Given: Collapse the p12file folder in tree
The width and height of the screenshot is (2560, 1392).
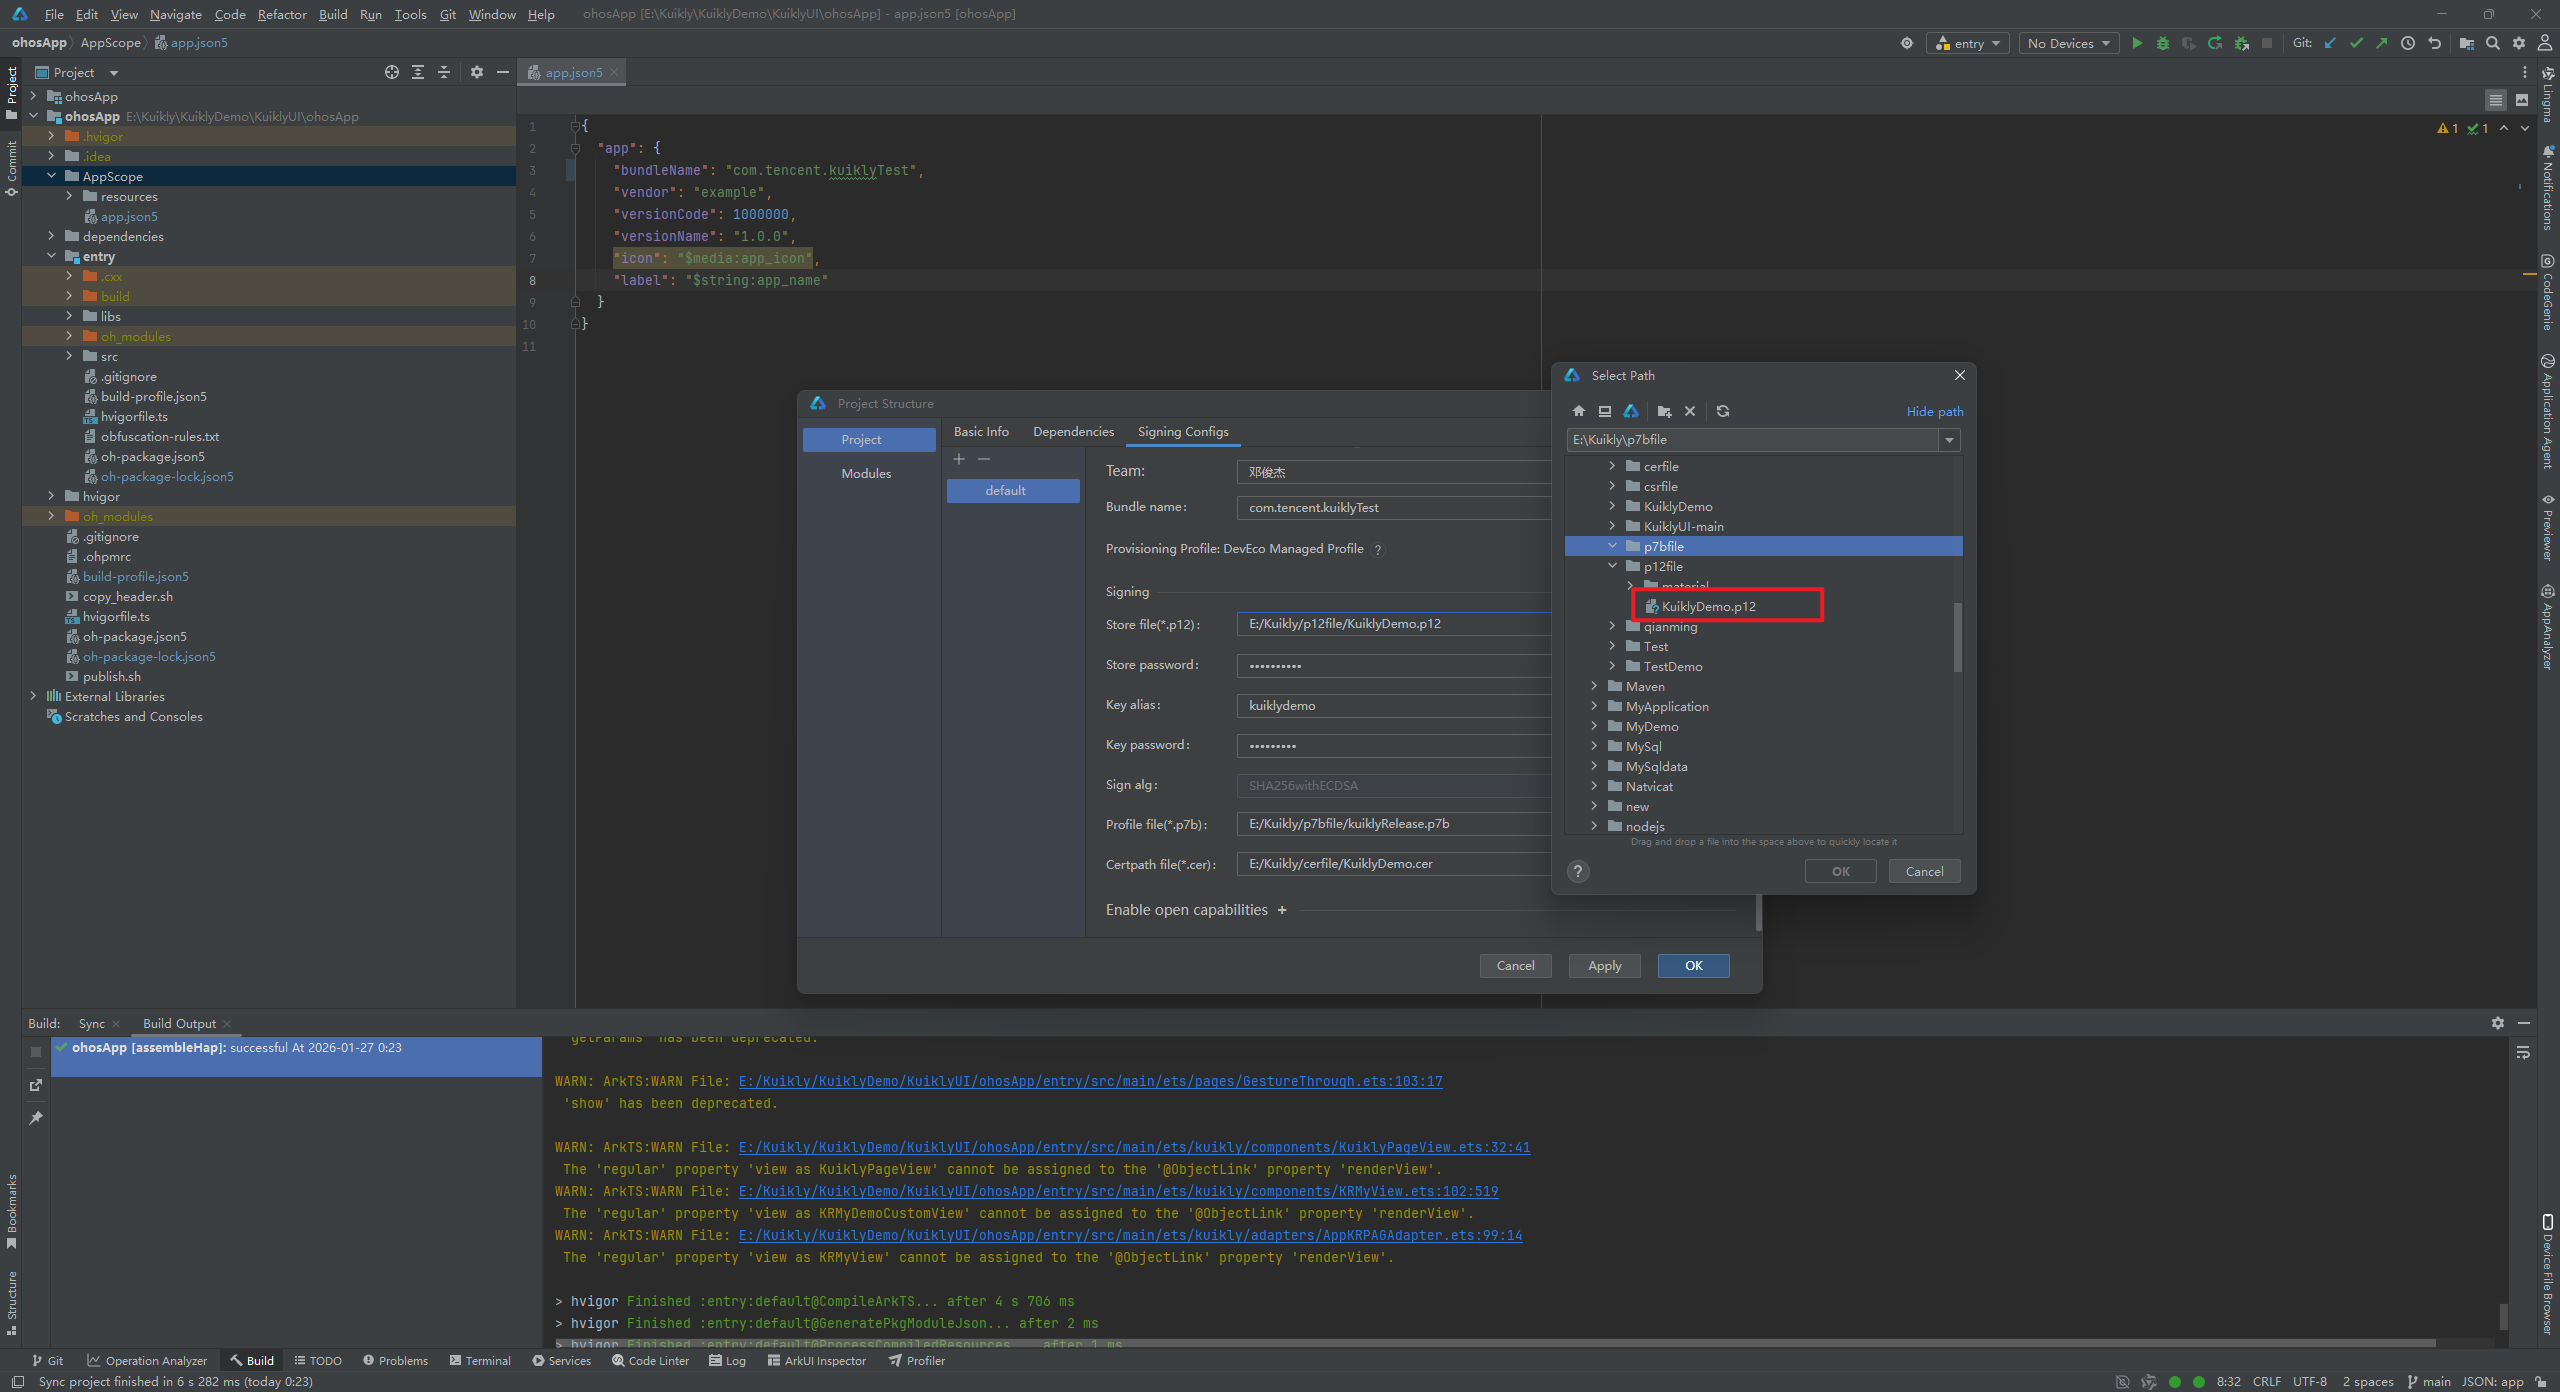Looking at the screenshot, I should [x=1612, y=566].
